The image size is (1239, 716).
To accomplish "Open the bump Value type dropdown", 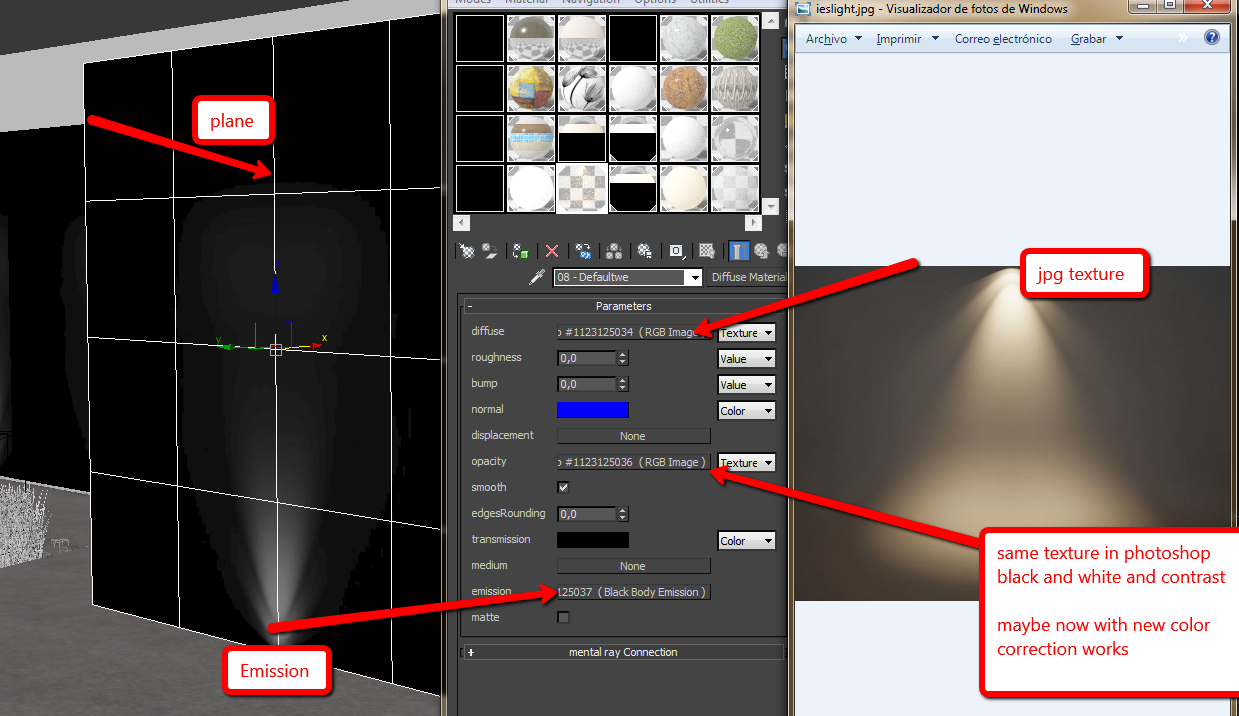I will point(747,385).
